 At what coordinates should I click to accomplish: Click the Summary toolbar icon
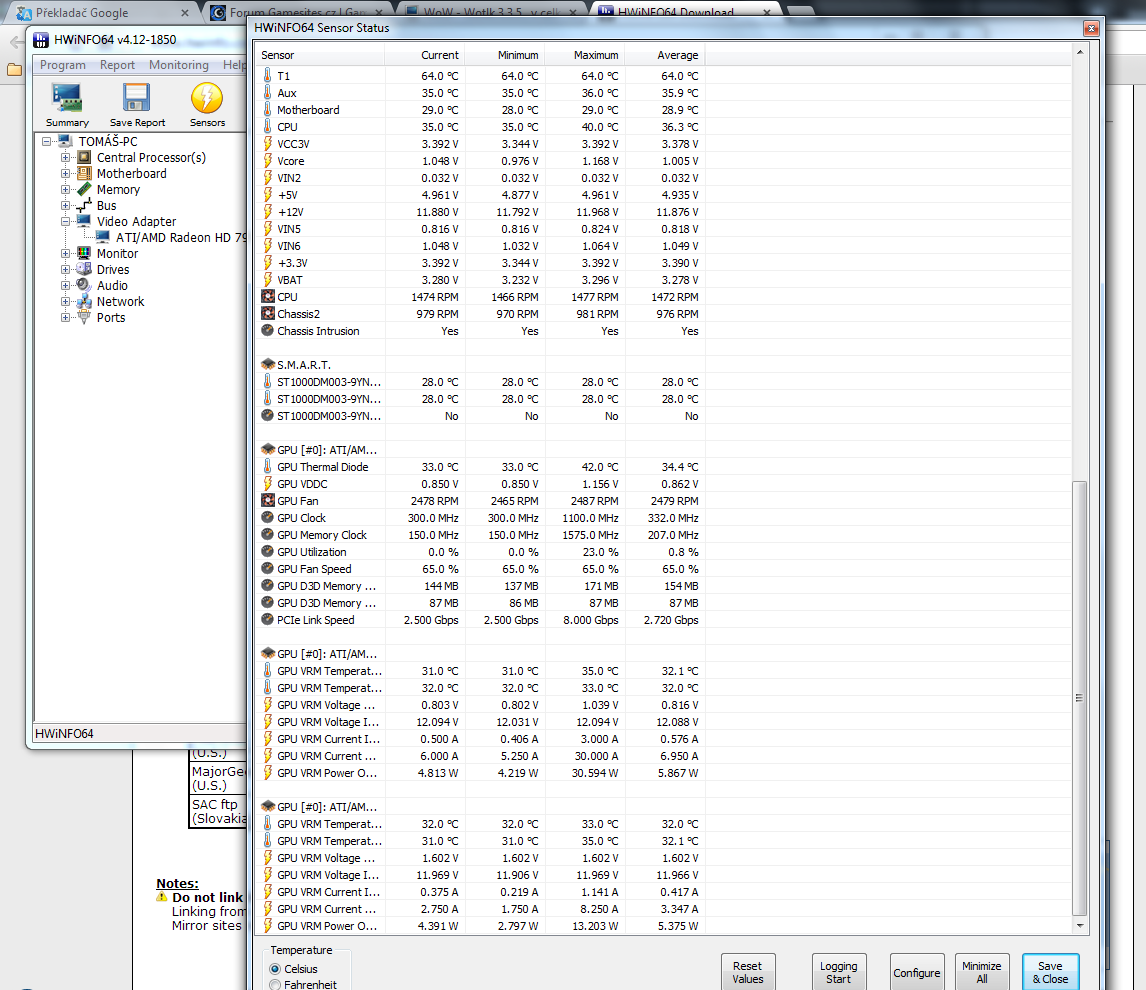pos(67,99)
